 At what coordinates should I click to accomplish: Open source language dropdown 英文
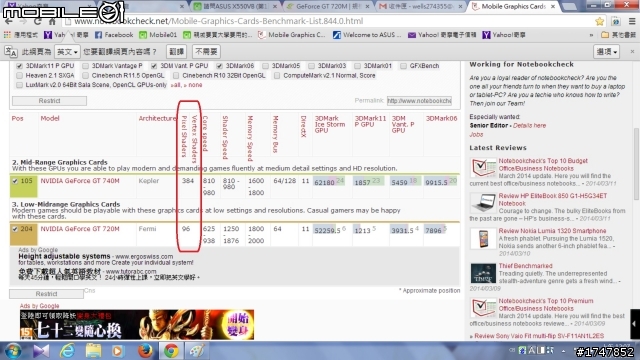(67, 52)
